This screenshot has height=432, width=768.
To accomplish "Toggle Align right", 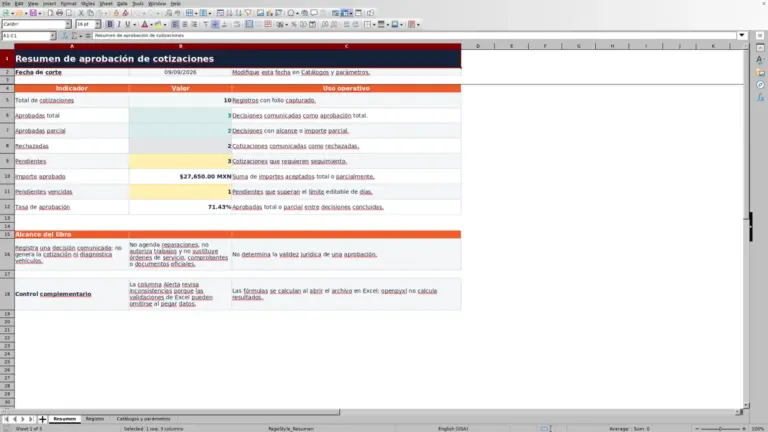I will point(194,24).
